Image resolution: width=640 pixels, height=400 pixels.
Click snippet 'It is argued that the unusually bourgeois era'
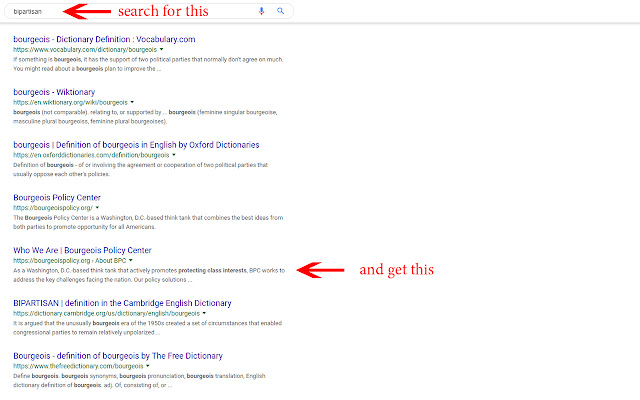147,328
